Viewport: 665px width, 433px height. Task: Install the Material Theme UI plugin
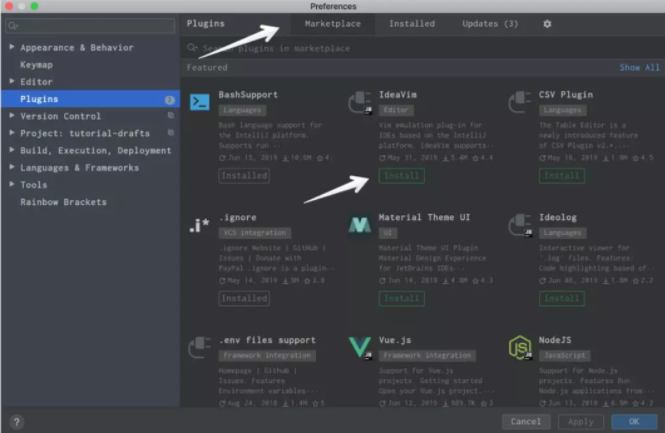tap(401, 298)
